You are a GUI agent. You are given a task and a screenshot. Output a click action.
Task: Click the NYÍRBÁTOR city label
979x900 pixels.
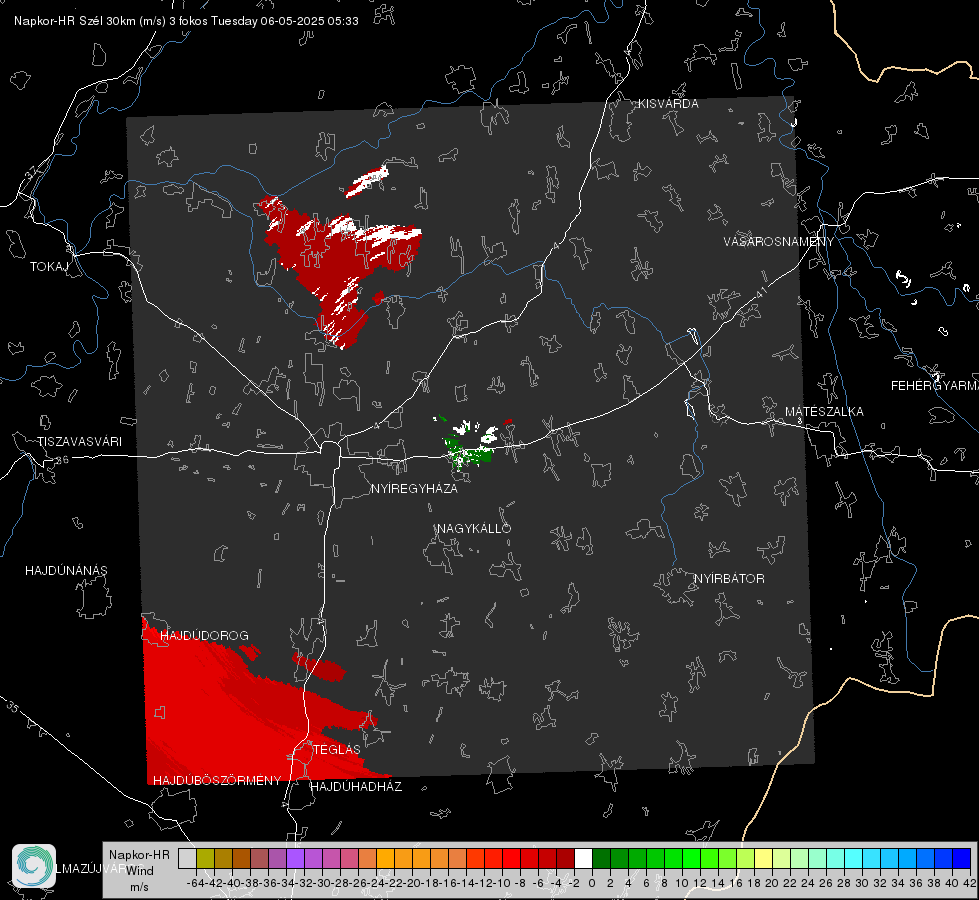[x=729, y=579]
